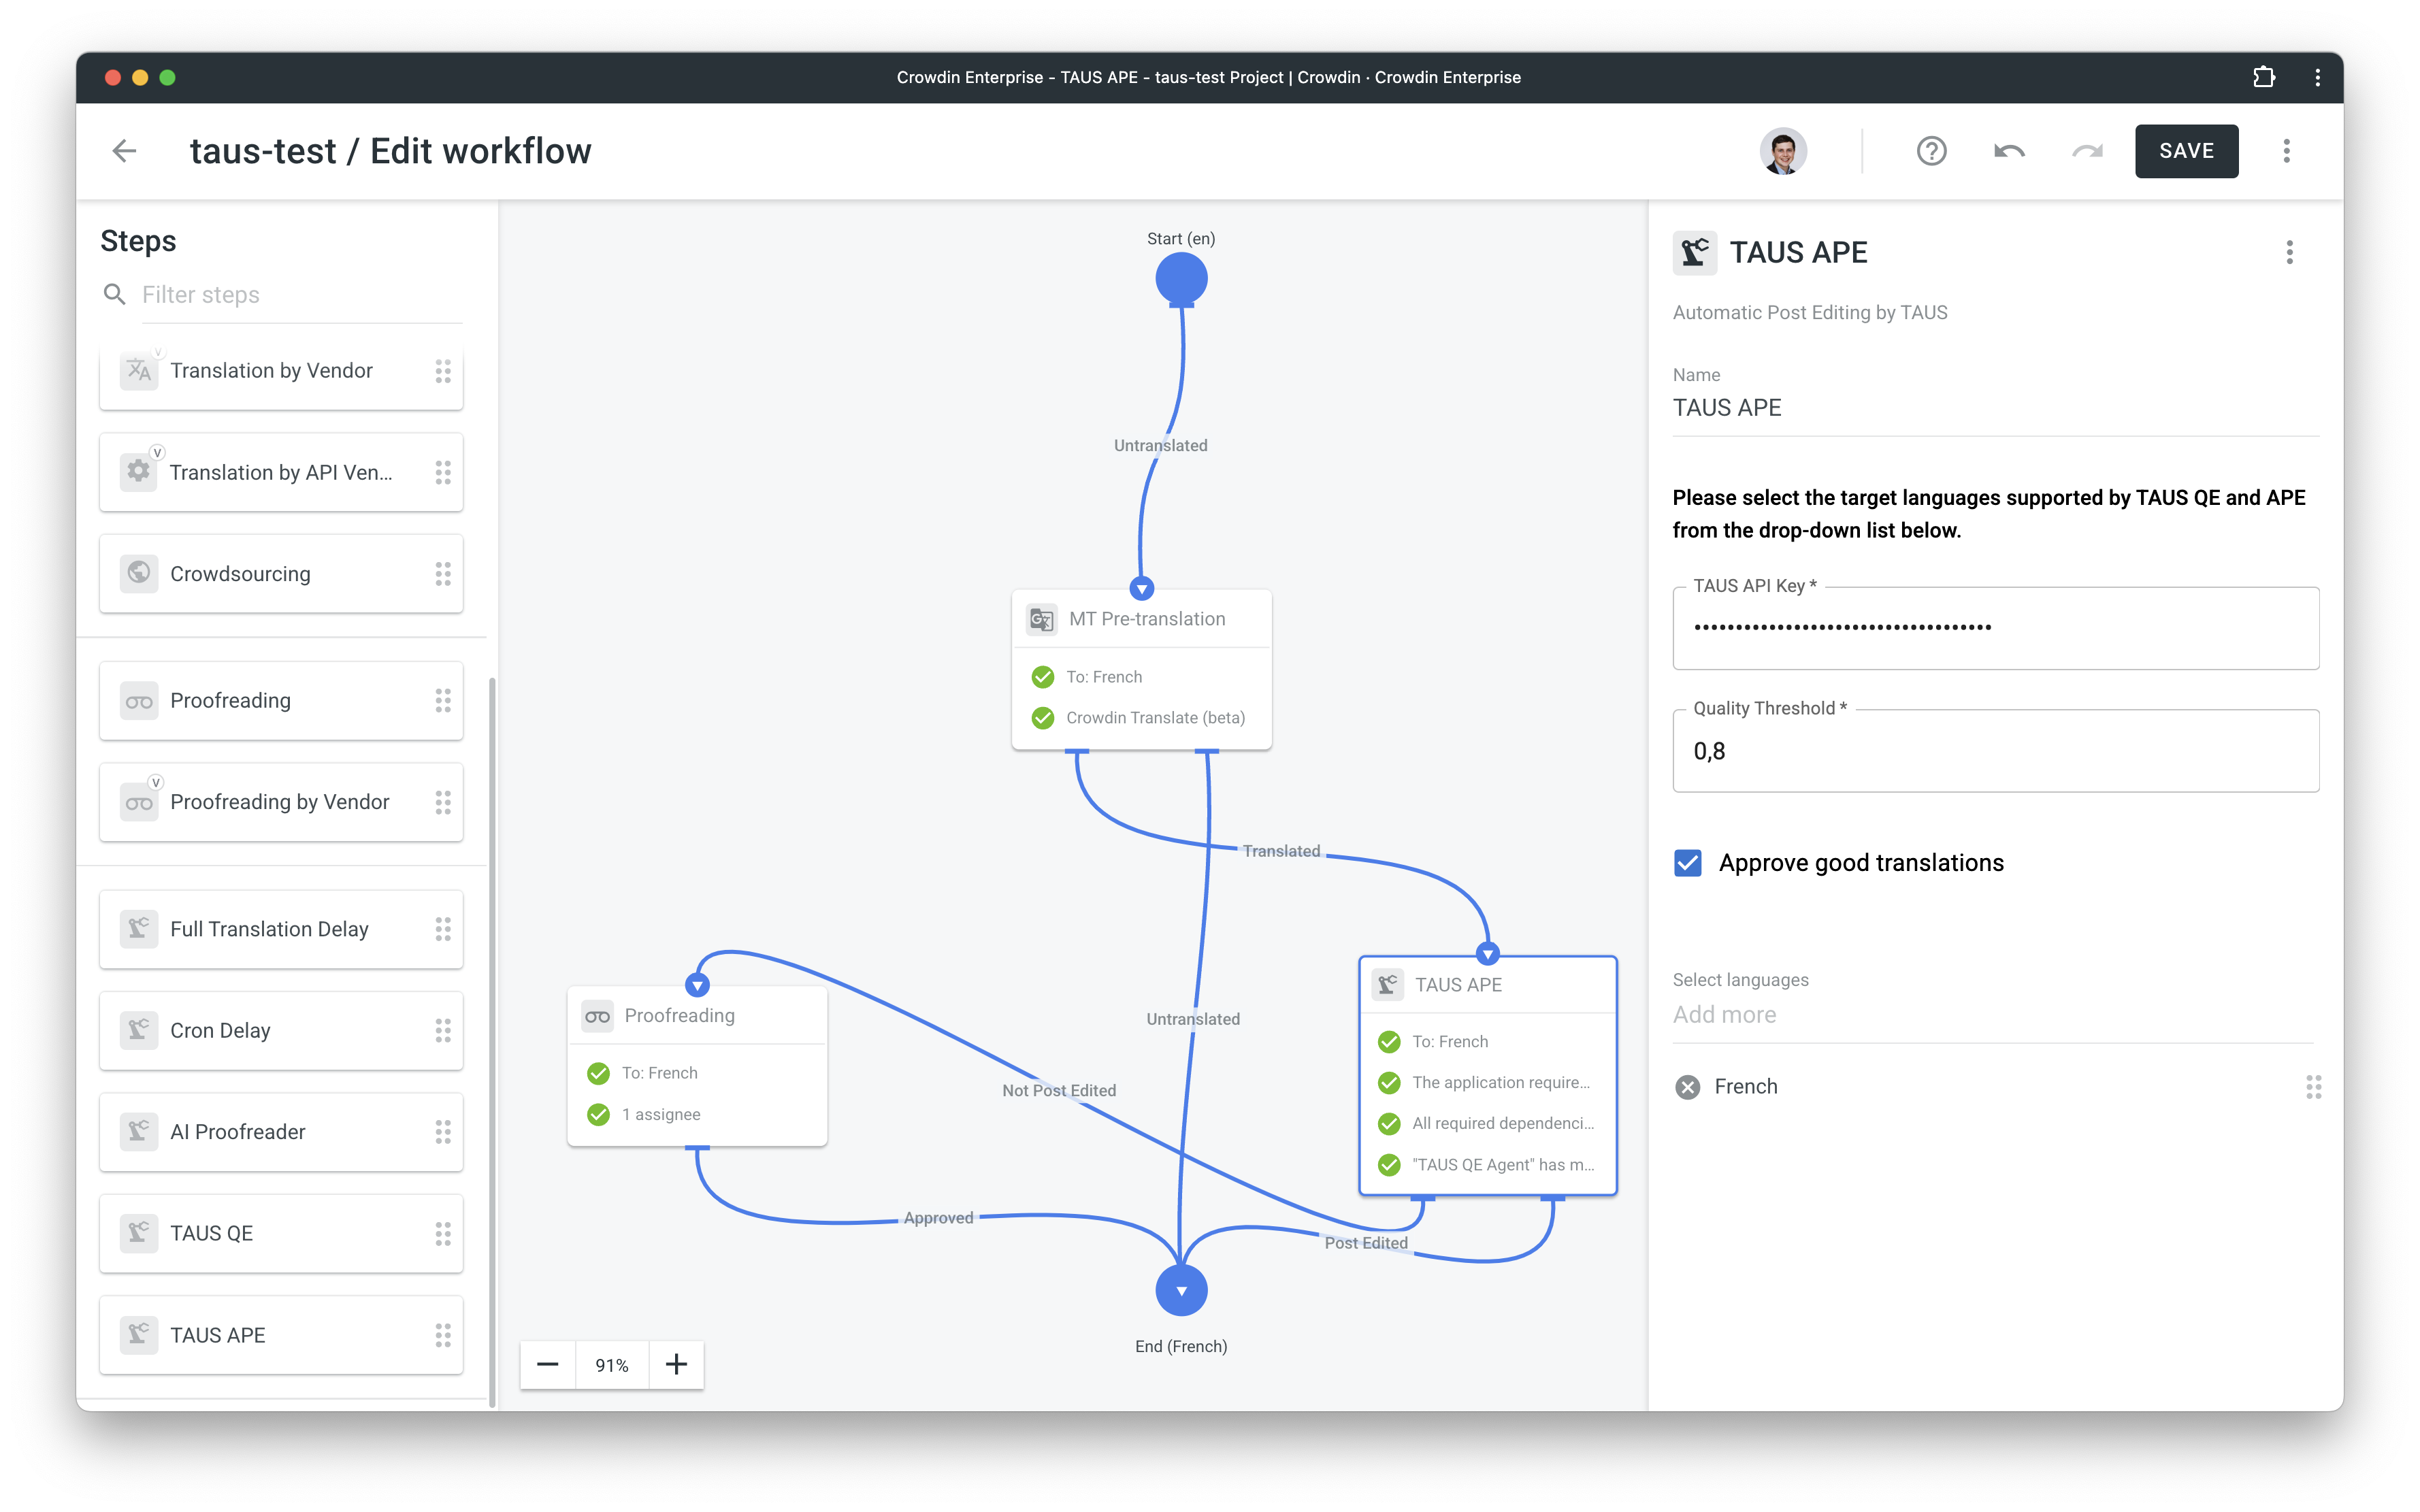The width and height of the screenshot is (2420, 1512).
Task: Click the drag handle on the French language row
Action: point(2313,1087)
